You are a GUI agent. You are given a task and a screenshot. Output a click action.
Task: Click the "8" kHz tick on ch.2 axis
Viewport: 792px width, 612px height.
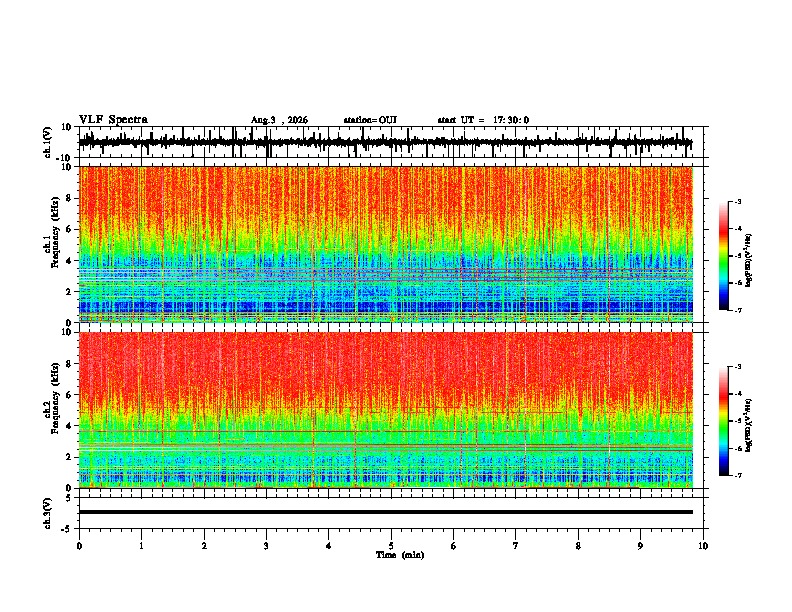click(x=69, y=364)
